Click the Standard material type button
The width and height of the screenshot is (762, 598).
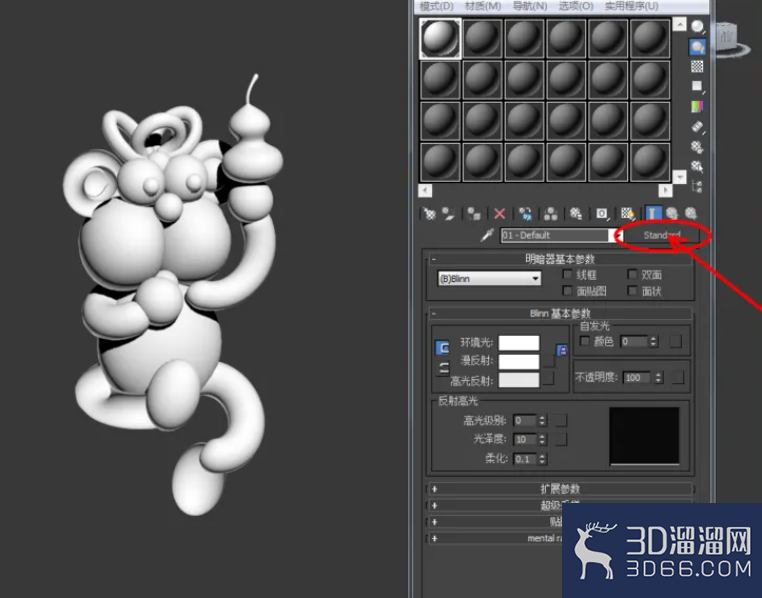tap(662, 235)
